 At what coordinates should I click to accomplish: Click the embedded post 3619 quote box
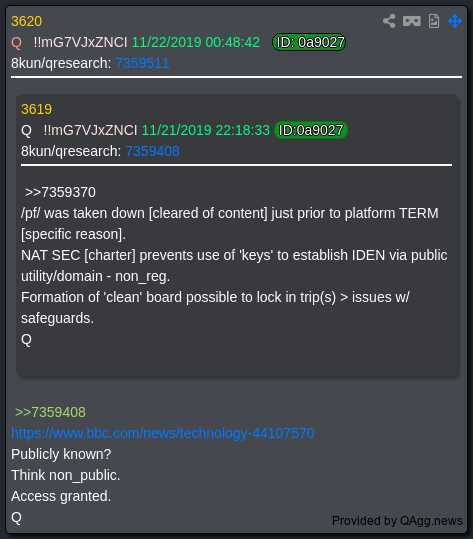coord(237,235)
